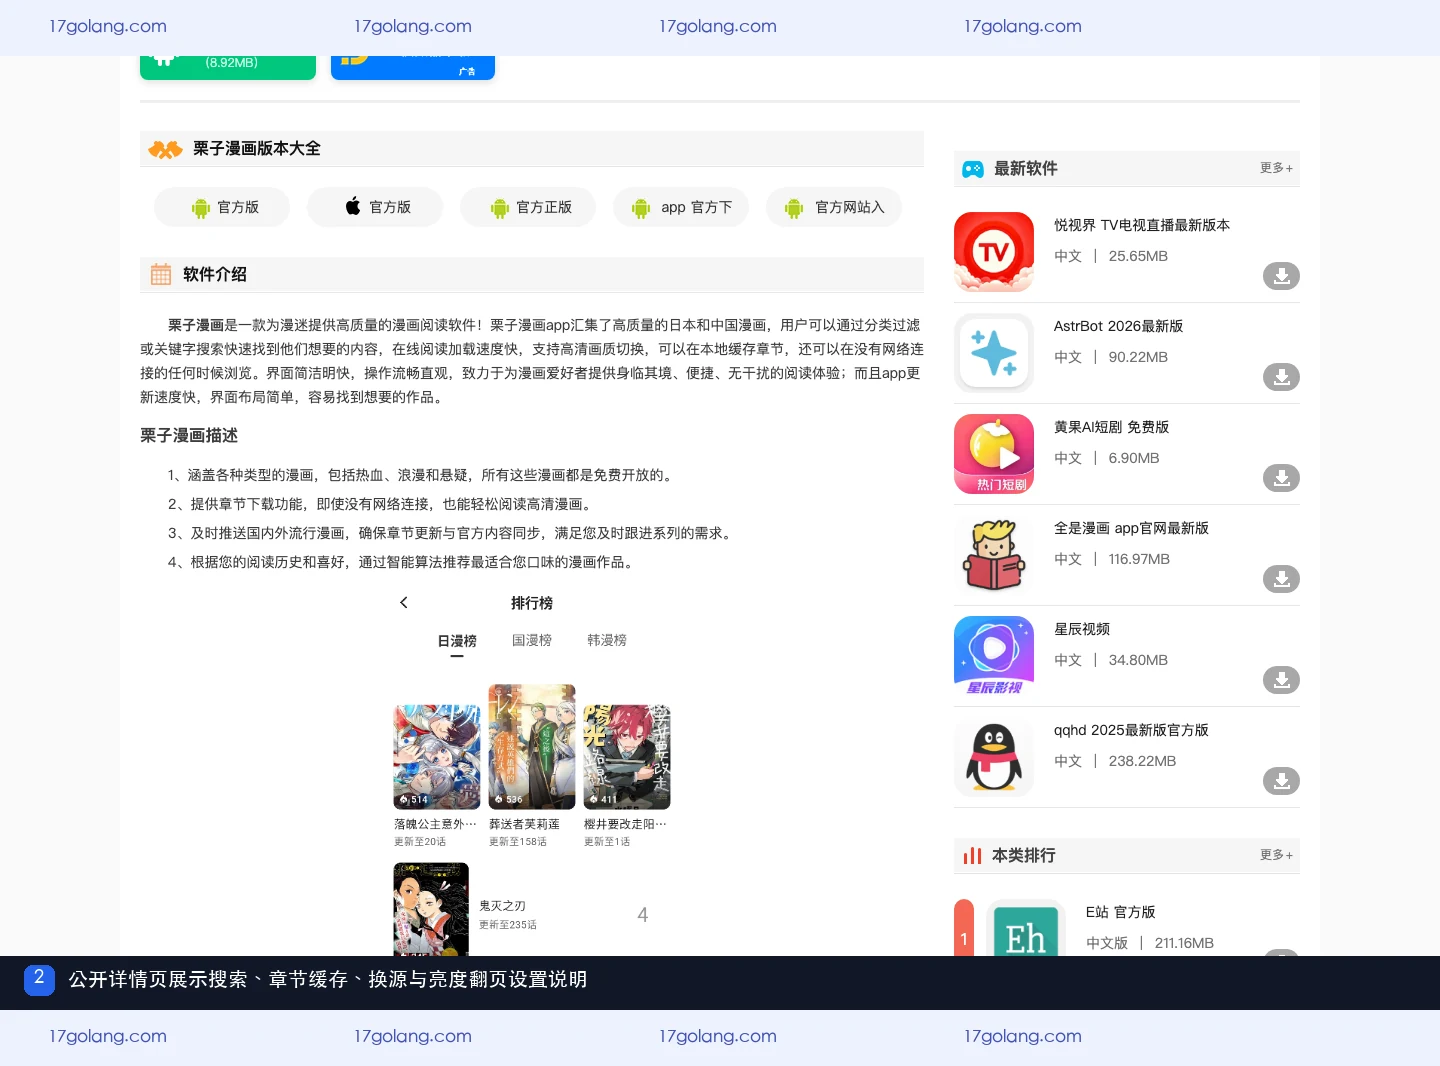This screenshot has height=1066, width=1440.
Task: Open the 黄果AI短剧 免费版 link
Action: (x=1111, y=427)
